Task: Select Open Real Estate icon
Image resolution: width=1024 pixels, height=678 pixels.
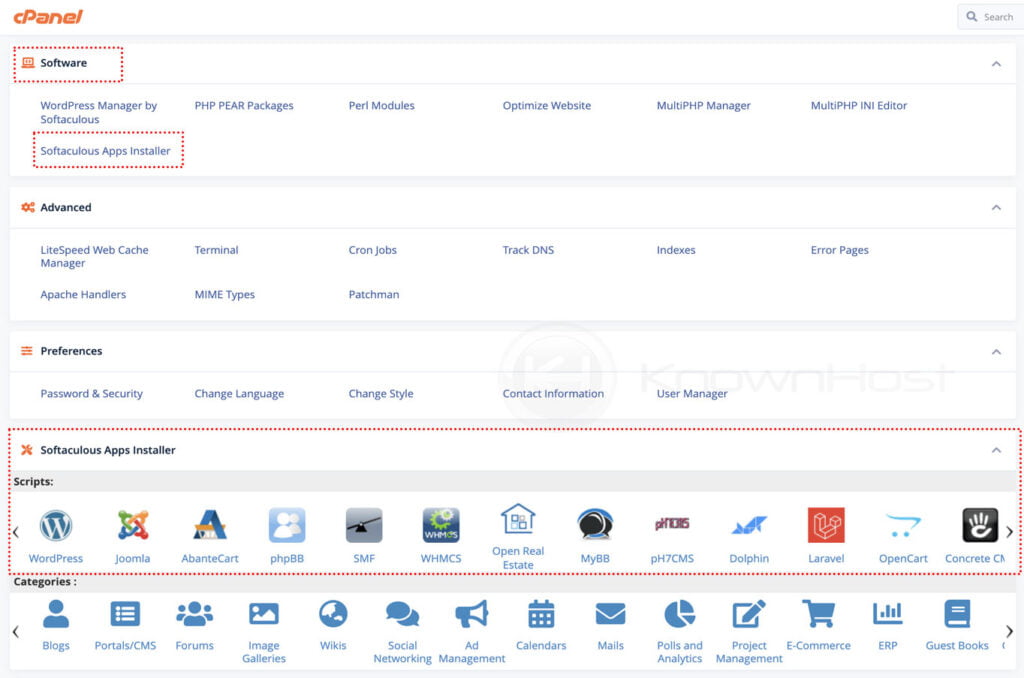Action: pos(518,519)
